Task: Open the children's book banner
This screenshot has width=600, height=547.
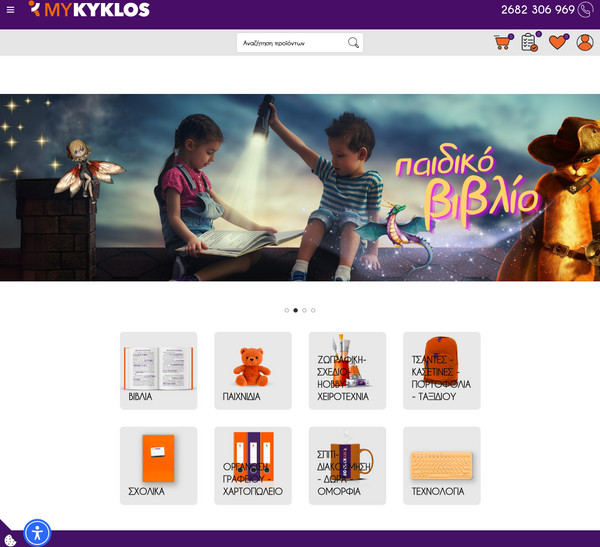Action: [300, 188]
